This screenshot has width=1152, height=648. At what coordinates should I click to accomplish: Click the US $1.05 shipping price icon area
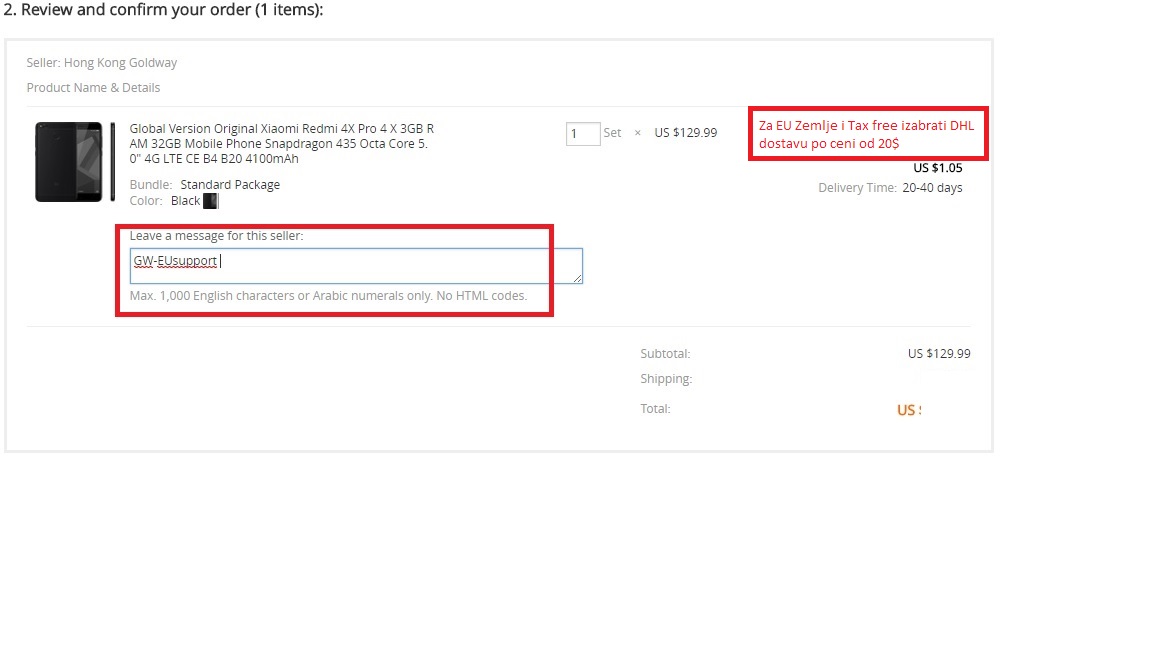pyautogui.click(x=937, y=167)
